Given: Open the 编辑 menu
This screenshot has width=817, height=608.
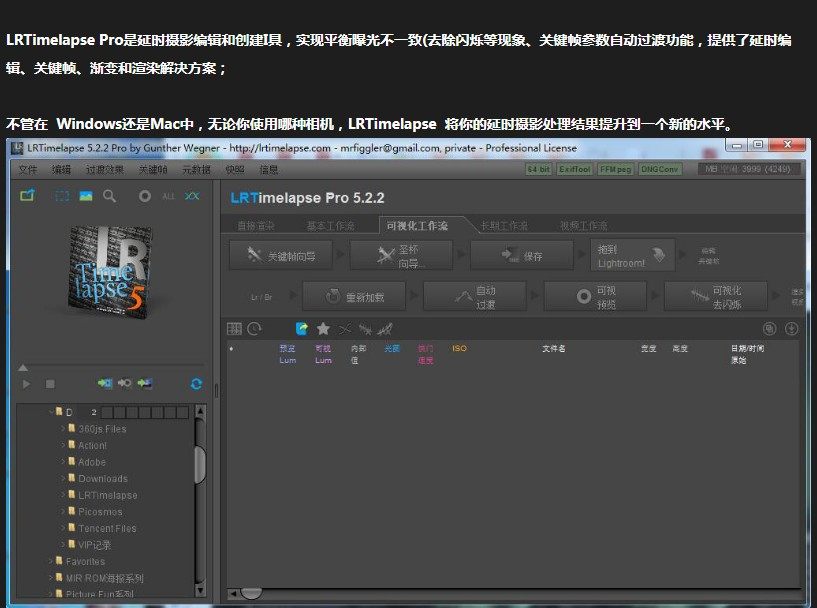Looking at the screenshot, I should [61, 169].
